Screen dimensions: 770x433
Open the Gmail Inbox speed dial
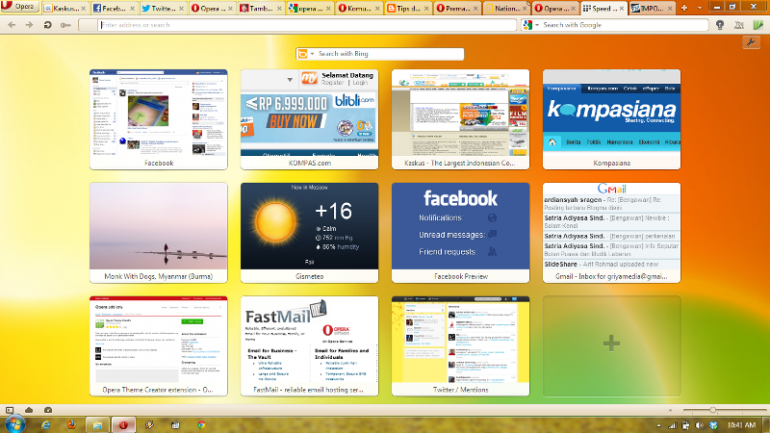[611, 233]
